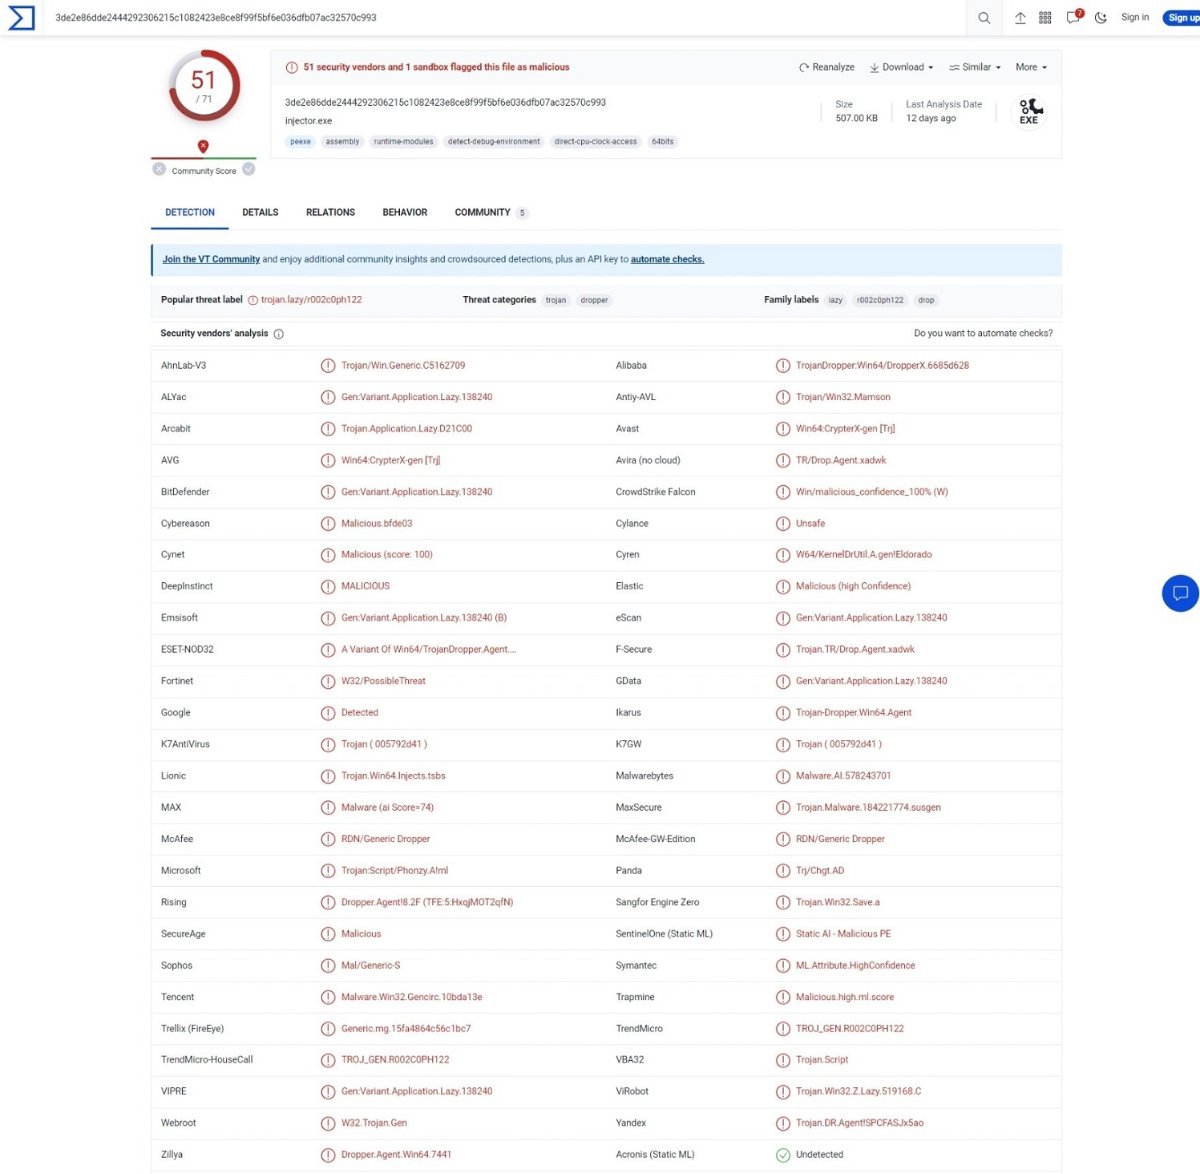Click the 12 days ago analysis date

tap(931, 118)
